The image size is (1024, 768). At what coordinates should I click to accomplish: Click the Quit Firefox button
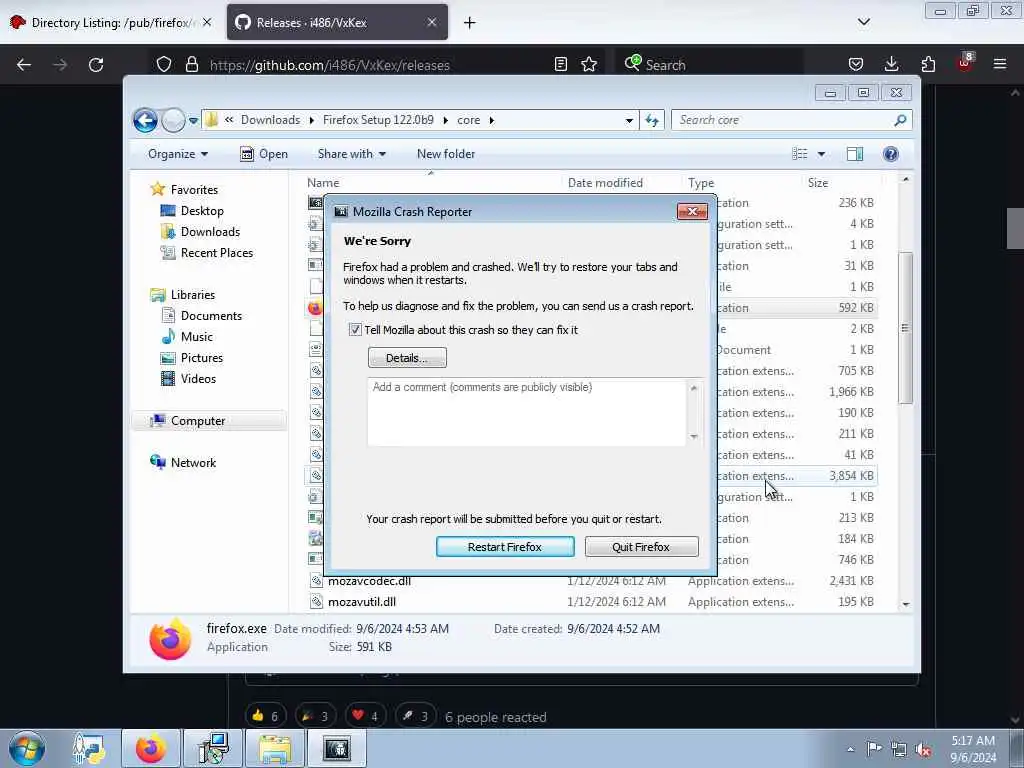click(x=641, y=547)
